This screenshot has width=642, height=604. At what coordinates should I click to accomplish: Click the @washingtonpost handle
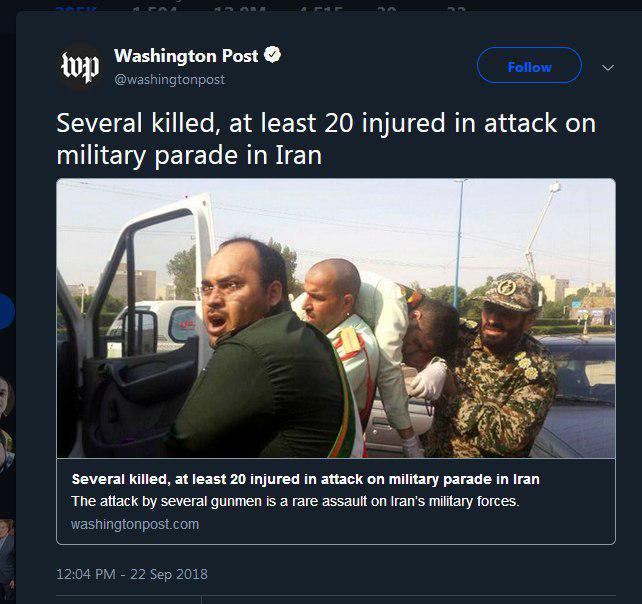pos(169,79)
